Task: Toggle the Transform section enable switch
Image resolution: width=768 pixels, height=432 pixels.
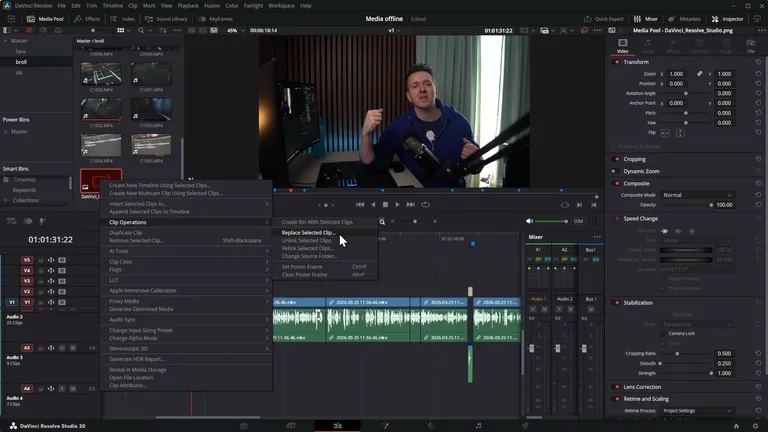Action: click(x=617, y=62)
